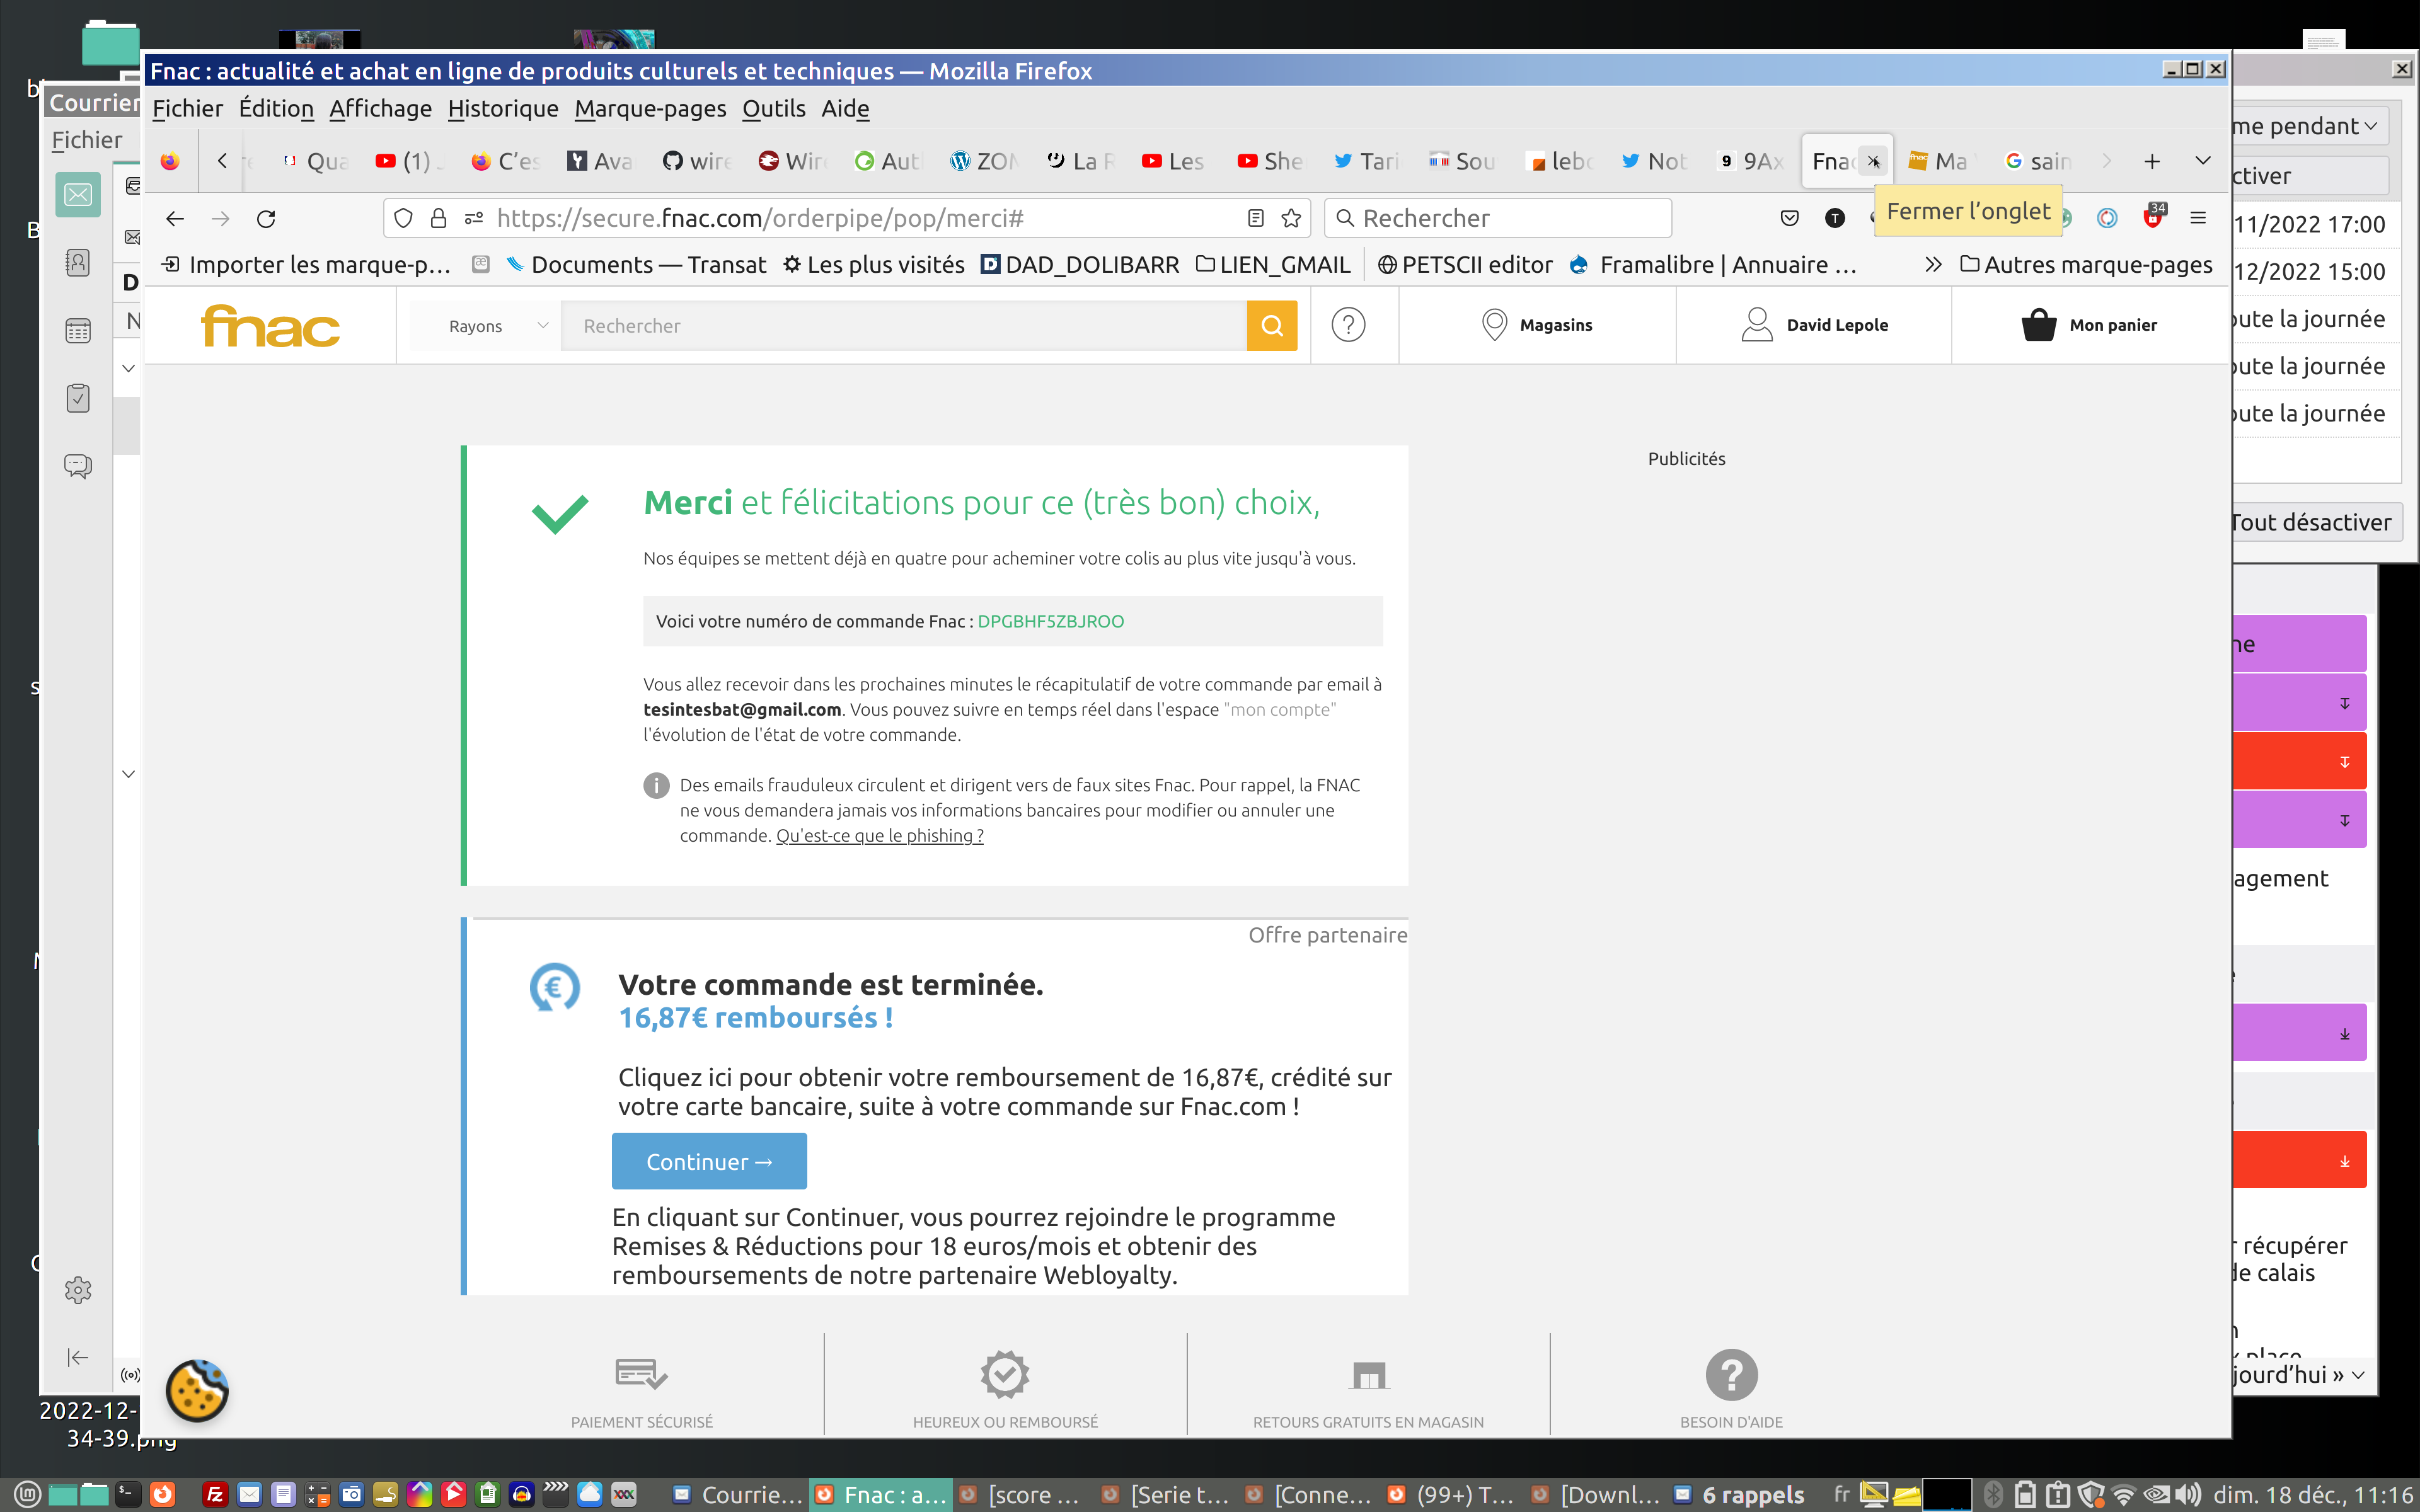This screenshot has width=2420, height=1512.
Task: List all tabs with the chevron
Action: pos(2202,160)
